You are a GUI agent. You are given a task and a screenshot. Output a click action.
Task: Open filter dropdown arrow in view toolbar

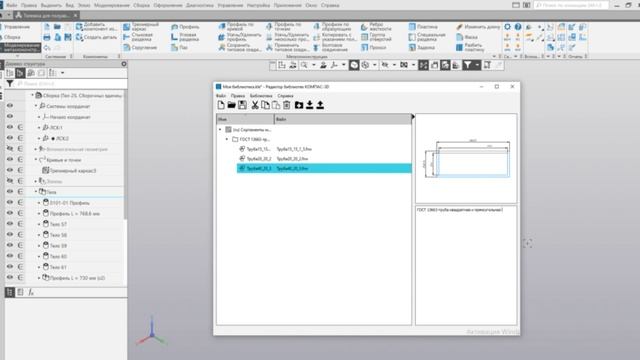pyautogui.click(x=477, y=65)
